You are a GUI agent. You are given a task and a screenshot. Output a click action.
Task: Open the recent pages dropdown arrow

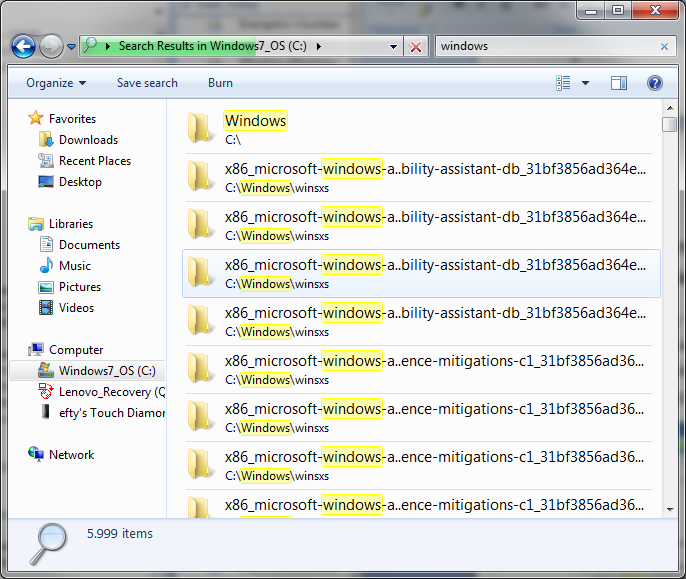tap(71, 46)
